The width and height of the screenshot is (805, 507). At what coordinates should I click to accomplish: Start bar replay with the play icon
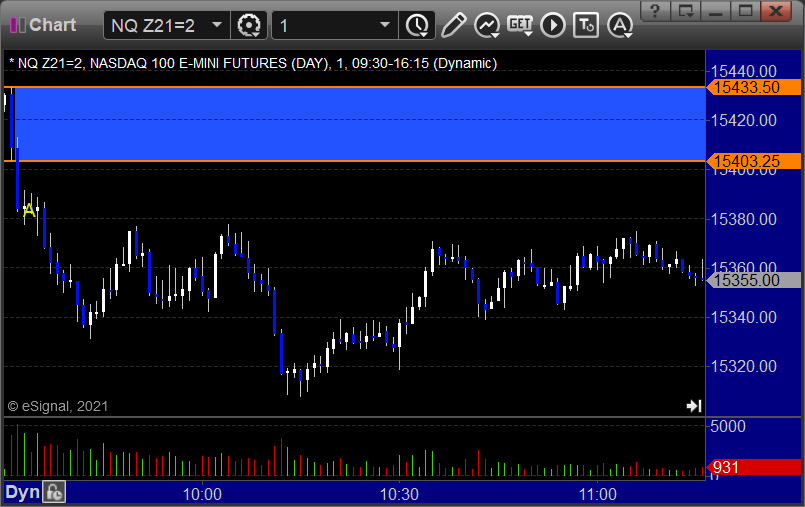point(553,25)
